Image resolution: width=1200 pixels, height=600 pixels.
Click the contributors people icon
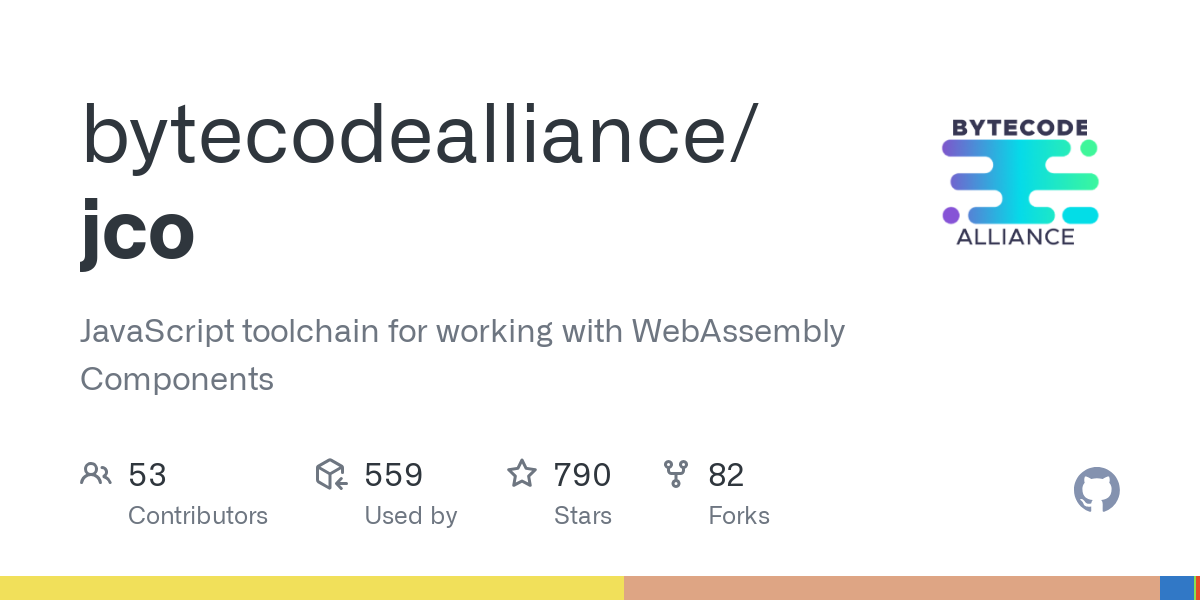pyautogui.click(x=96, y=474)
